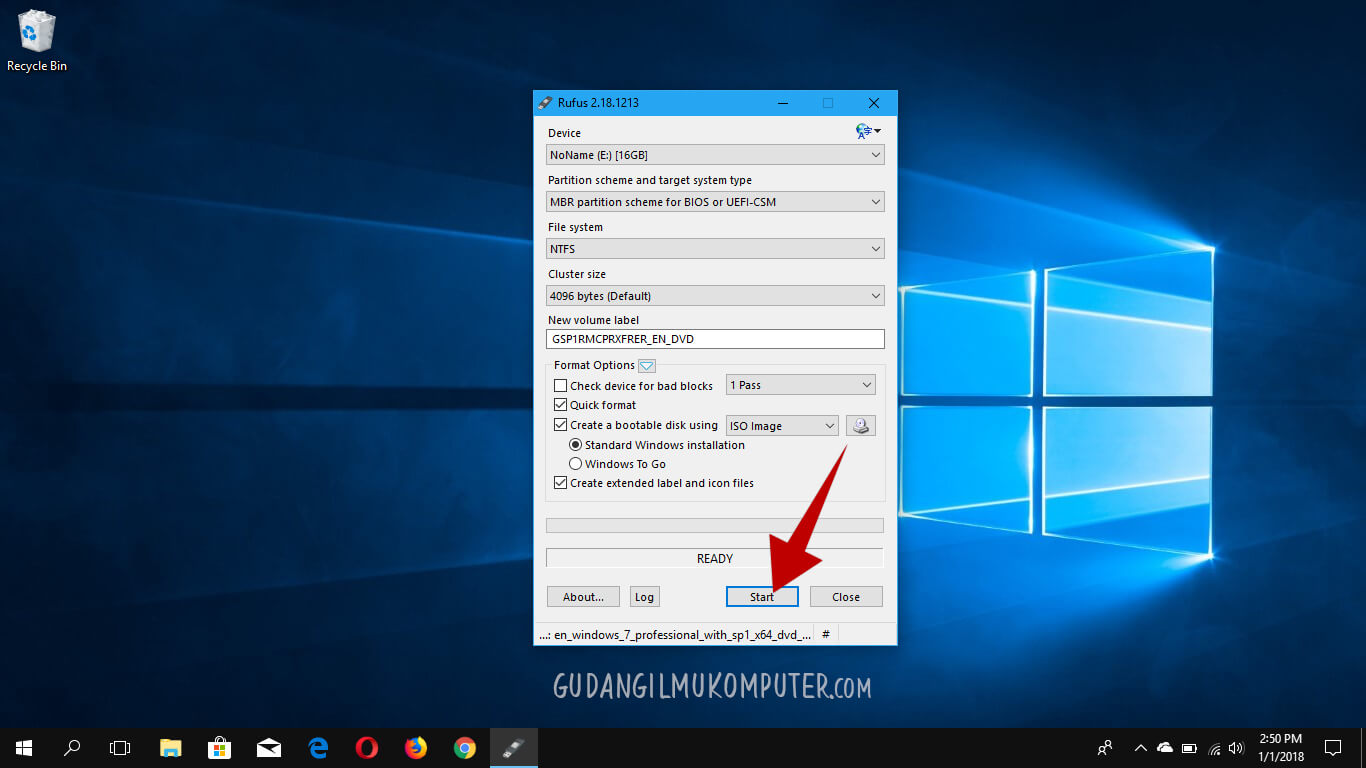Click the New volume label field
The width and height of the screenshot is (1366, 768).
click(x=716, y=339)
